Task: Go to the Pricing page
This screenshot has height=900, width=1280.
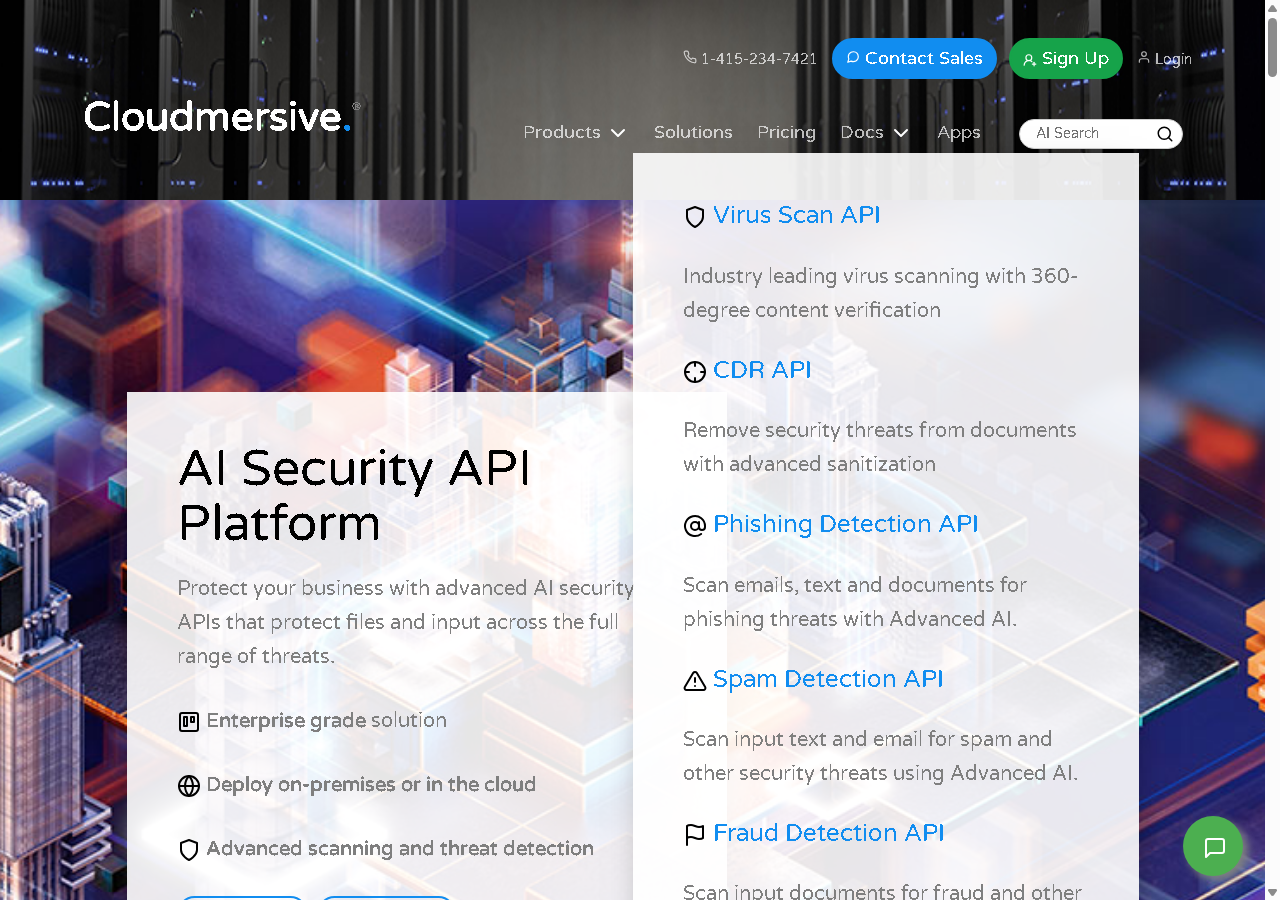Action: coord(786,132)
